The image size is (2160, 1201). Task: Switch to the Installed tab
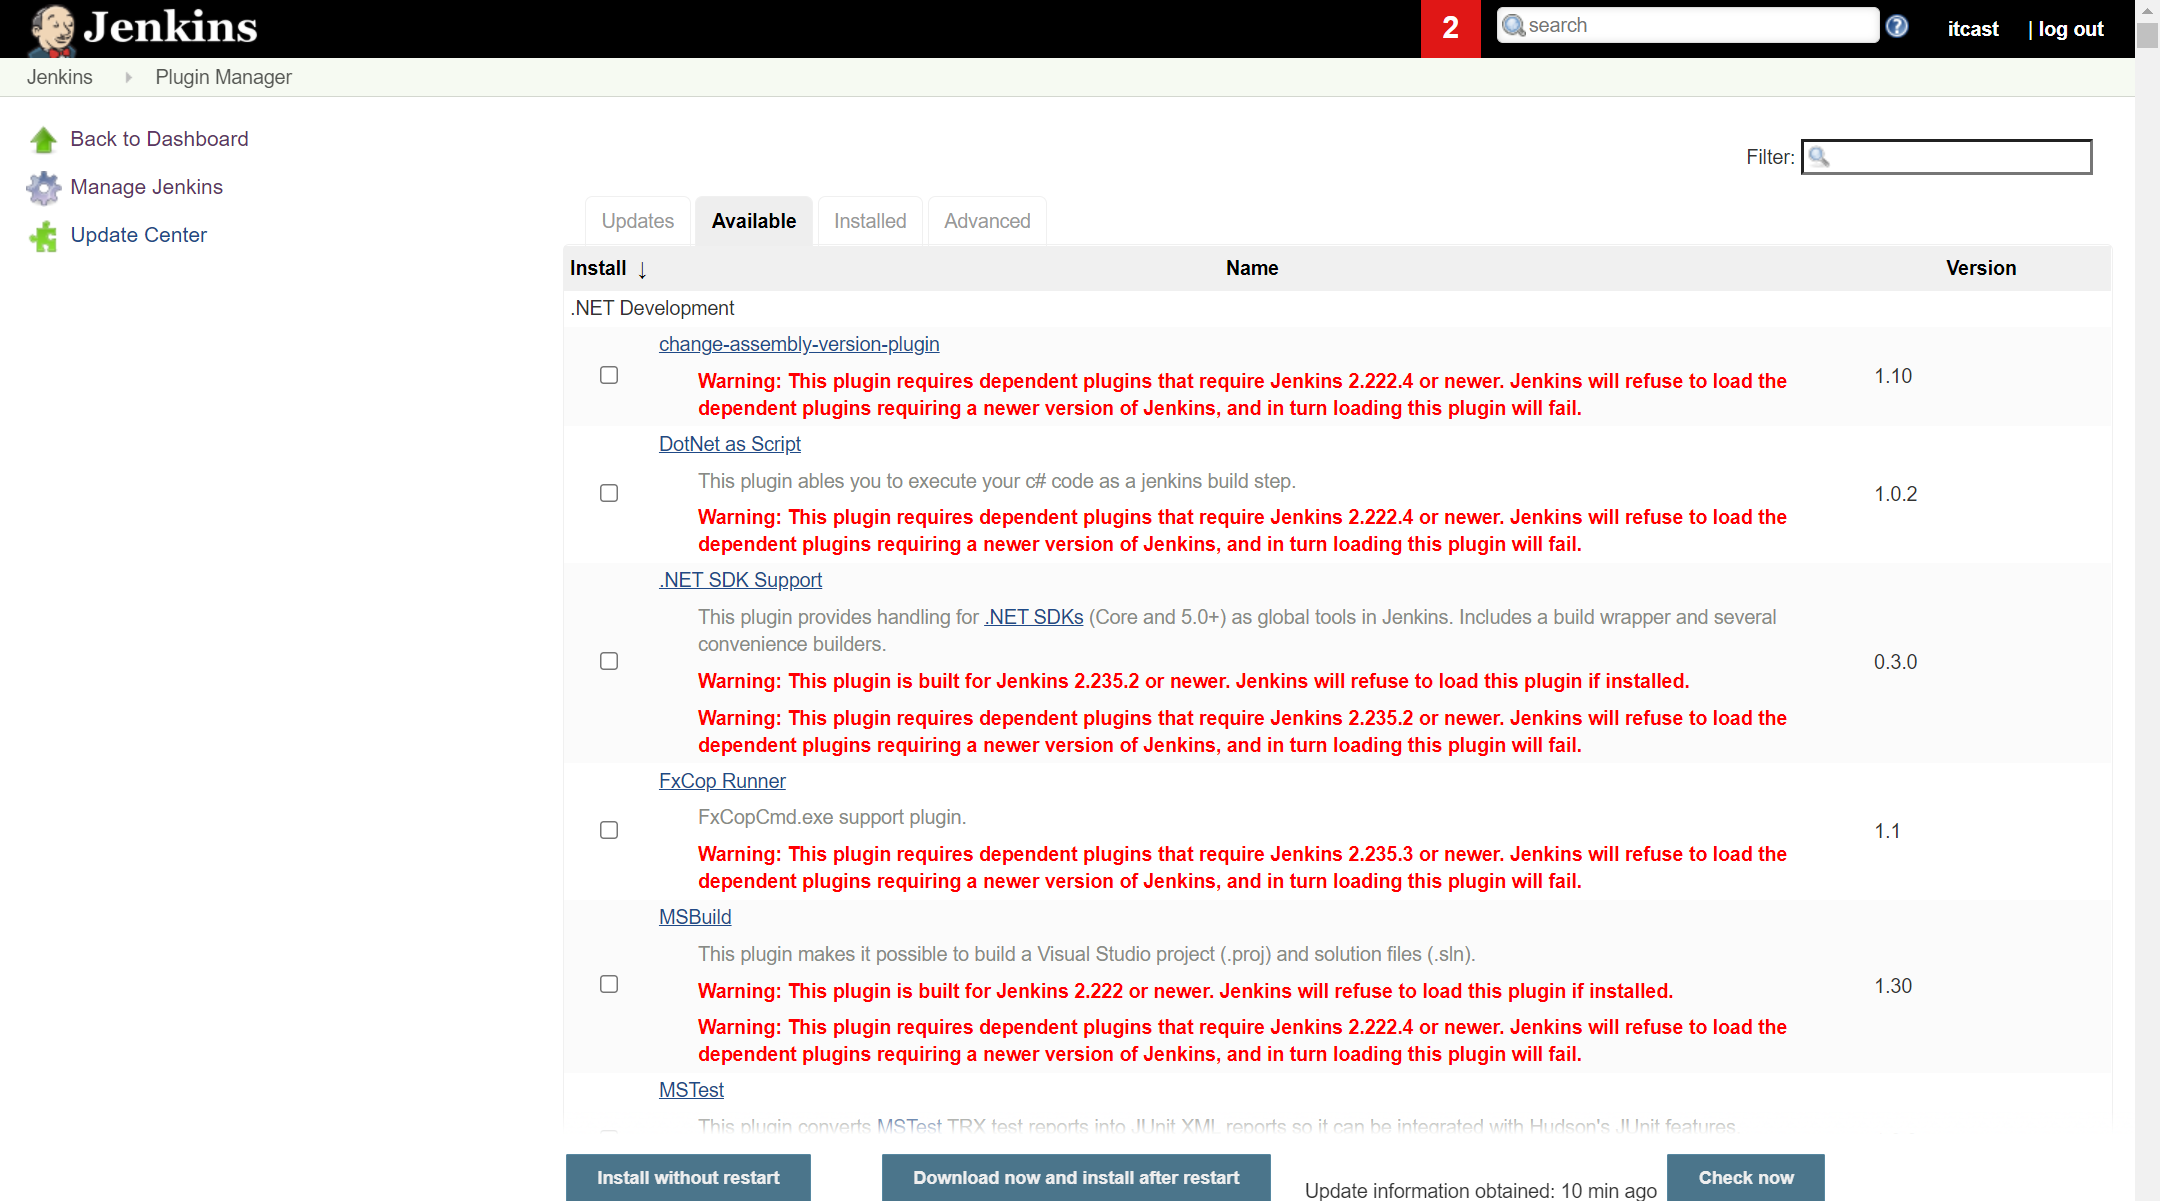870,221
